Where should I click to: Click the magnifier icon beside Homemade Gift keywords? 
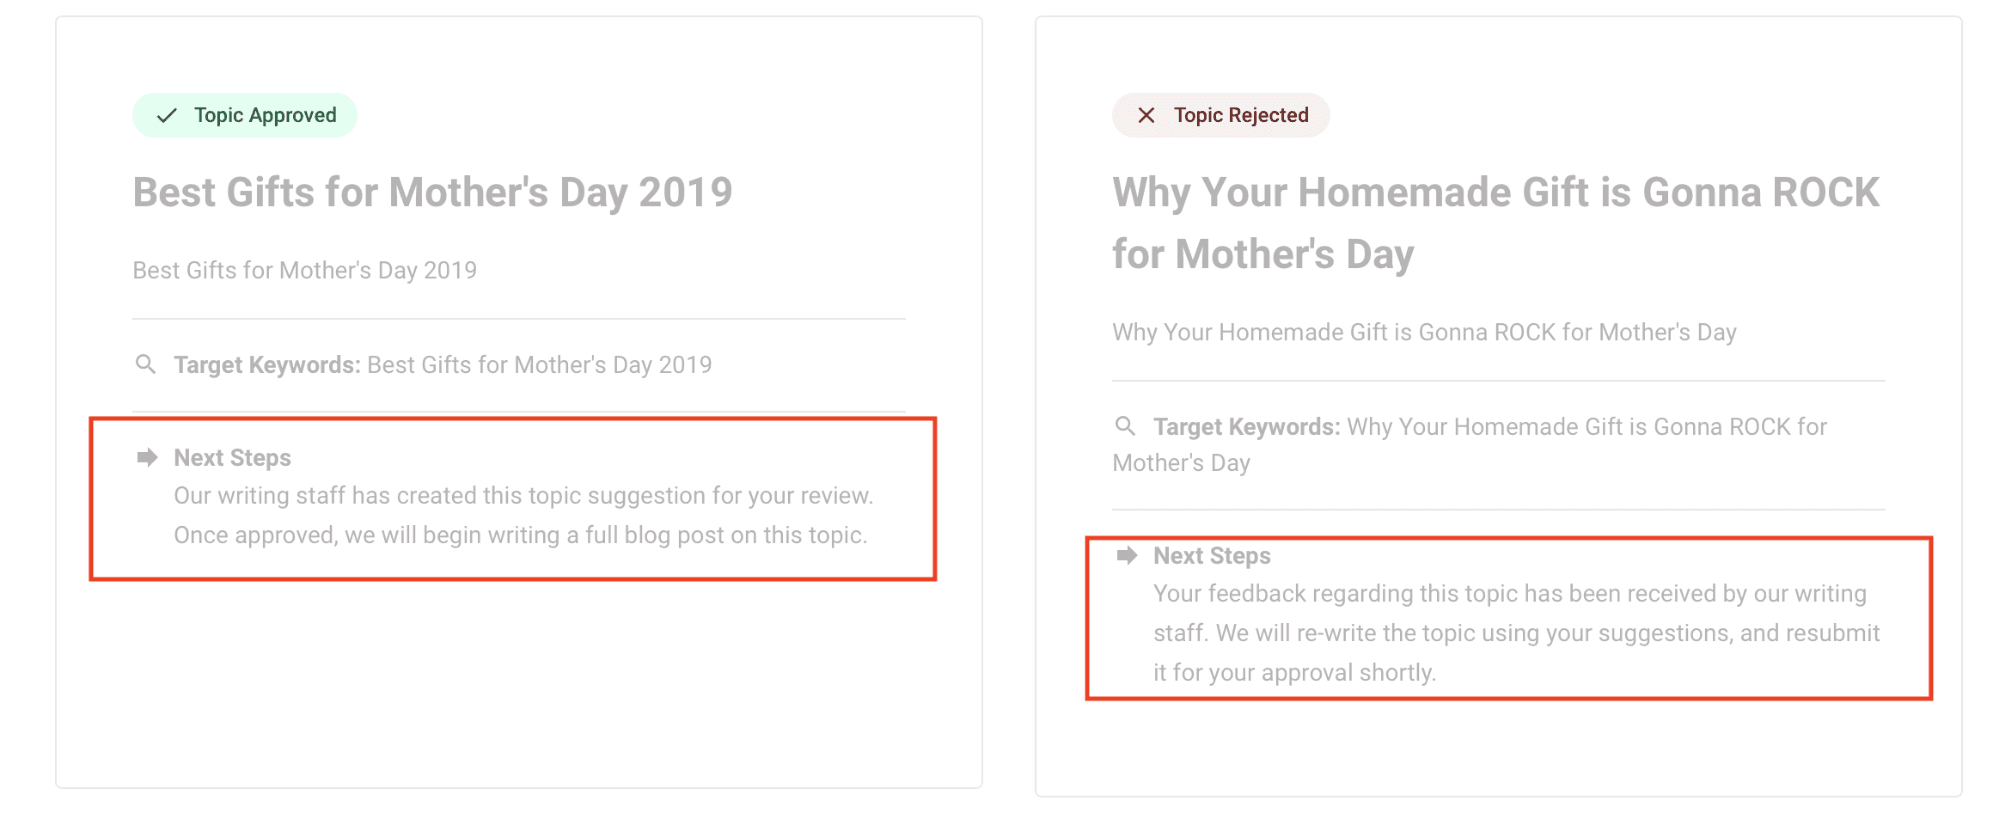1125,426
